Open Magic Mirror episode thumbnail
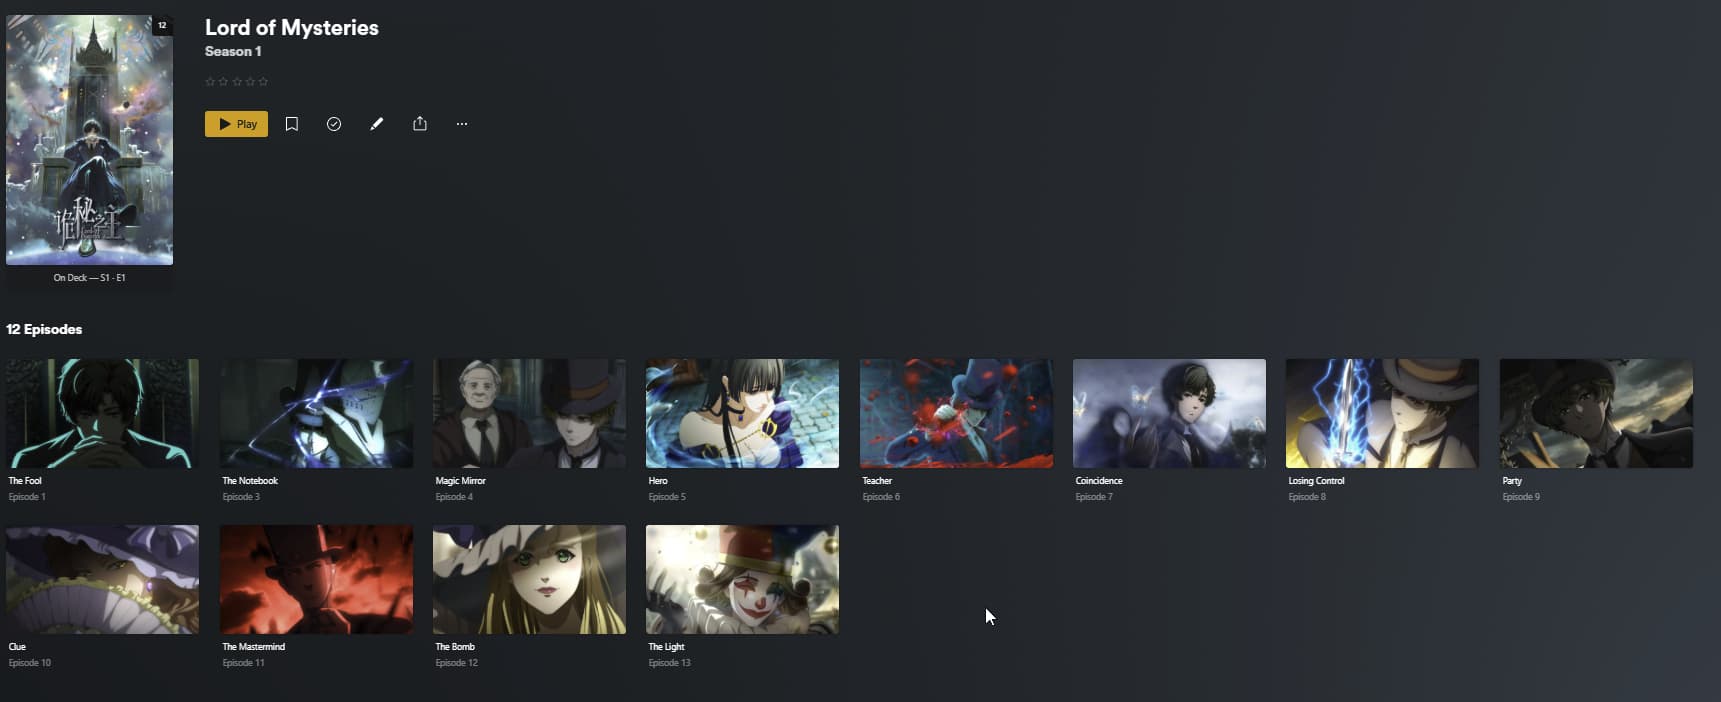Screen dimensions: 1721x702 click(529, 413)
